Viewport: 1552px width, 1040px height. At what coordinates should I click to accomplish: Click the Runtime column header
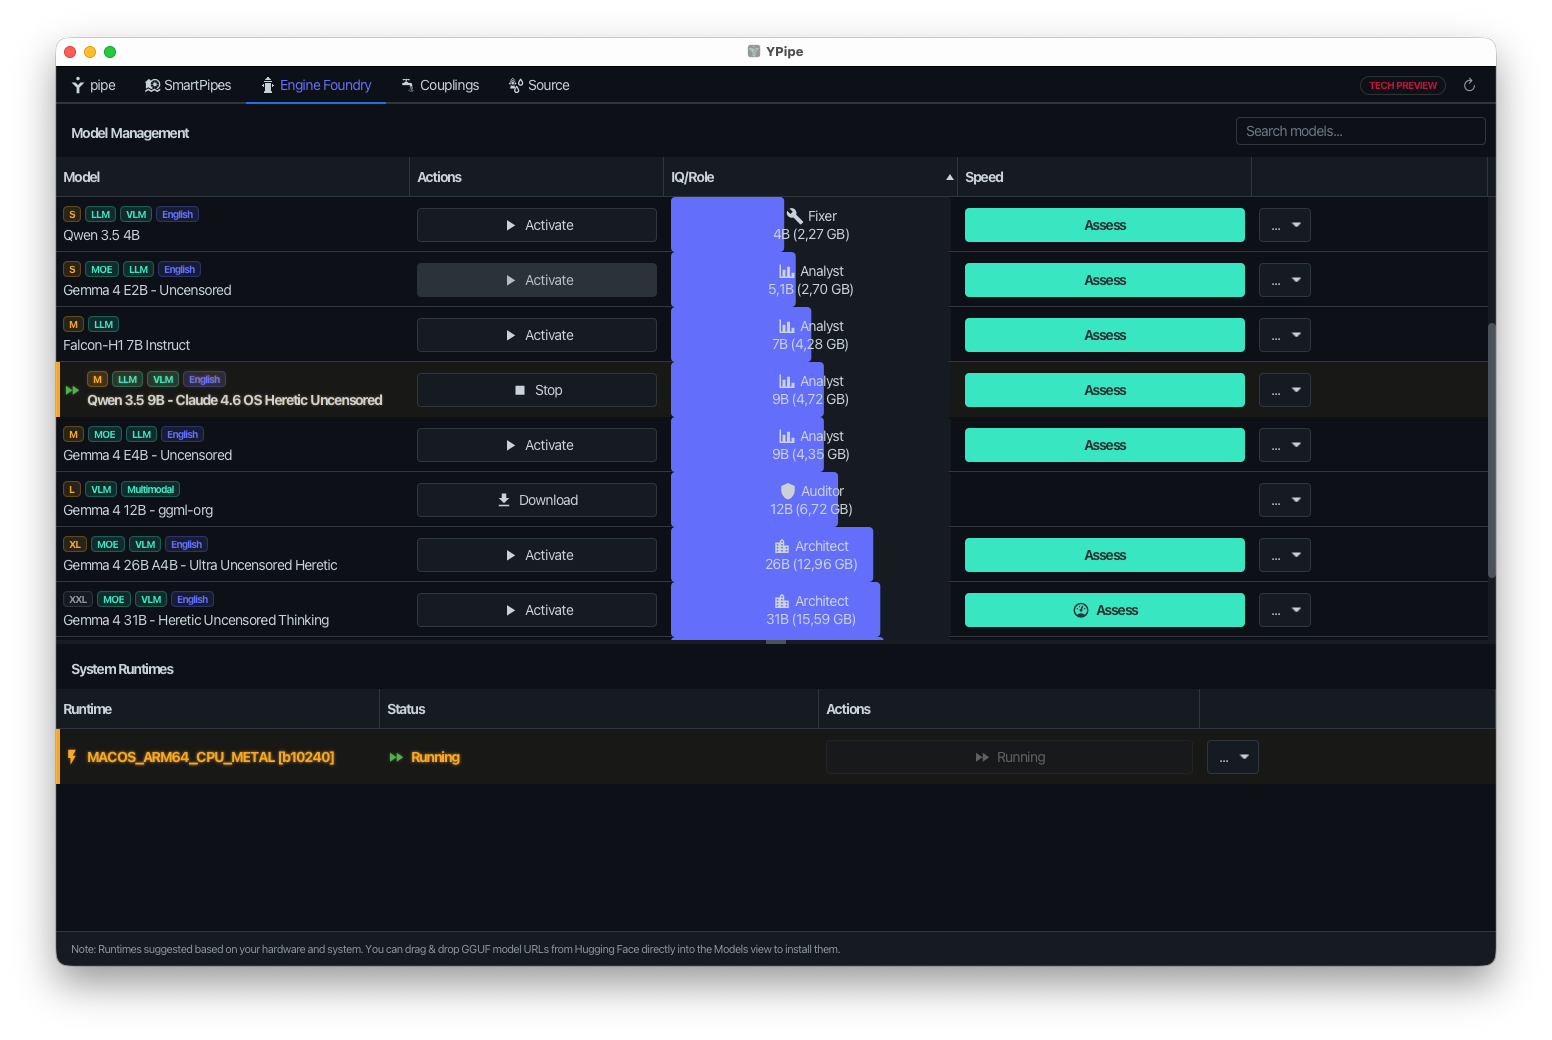tap(218, 709)
